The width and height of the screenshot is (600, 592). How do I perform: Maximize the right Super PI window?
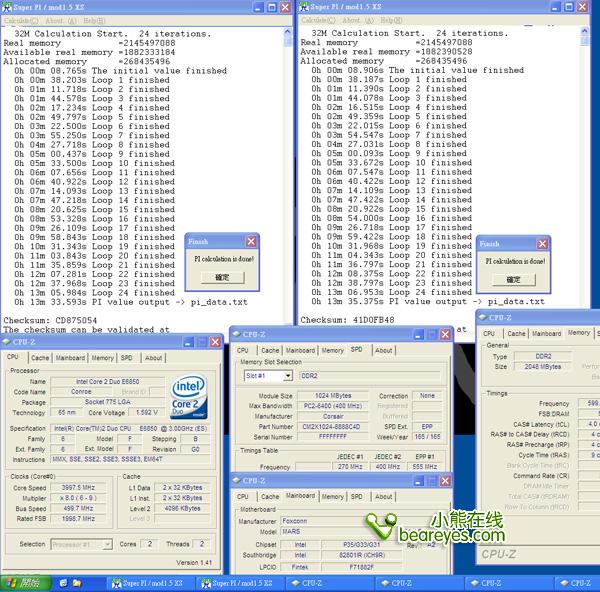(569, 7)
